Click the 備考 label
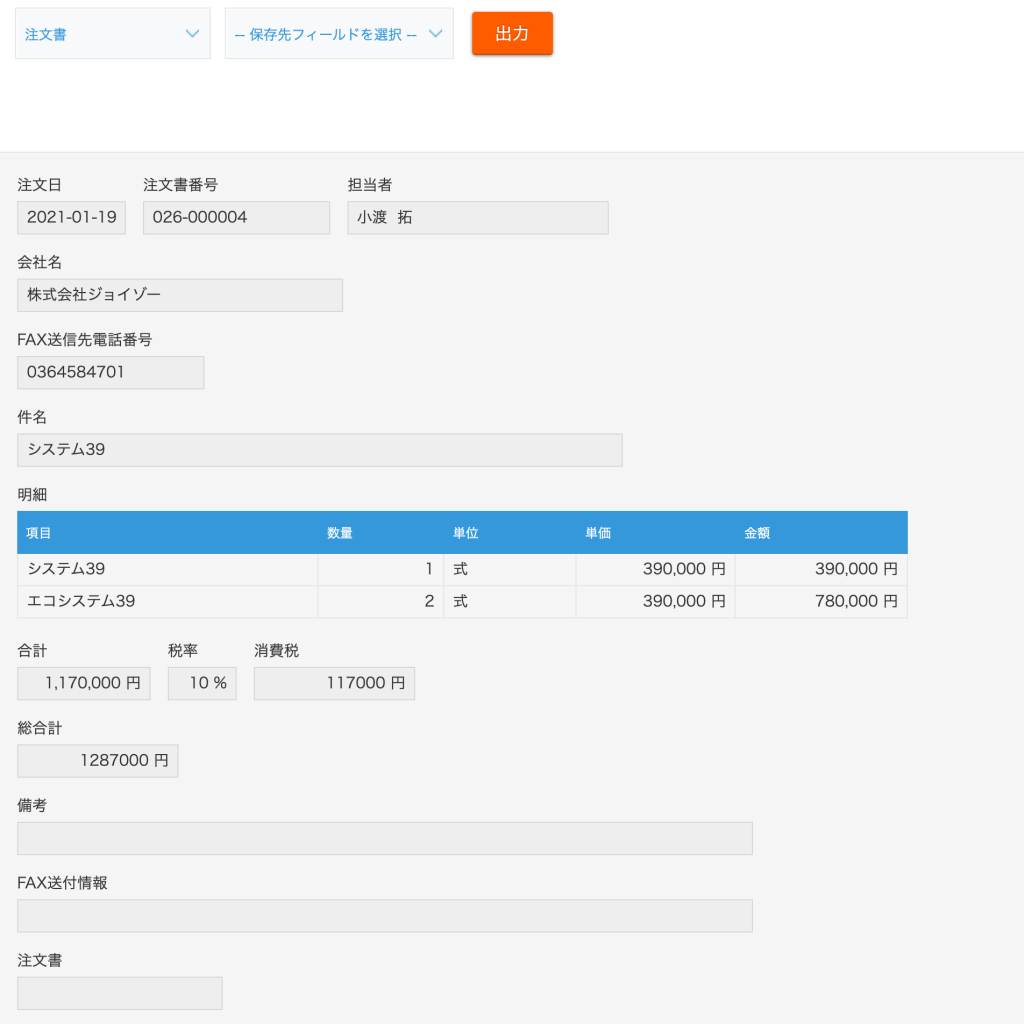 [32, 806]
